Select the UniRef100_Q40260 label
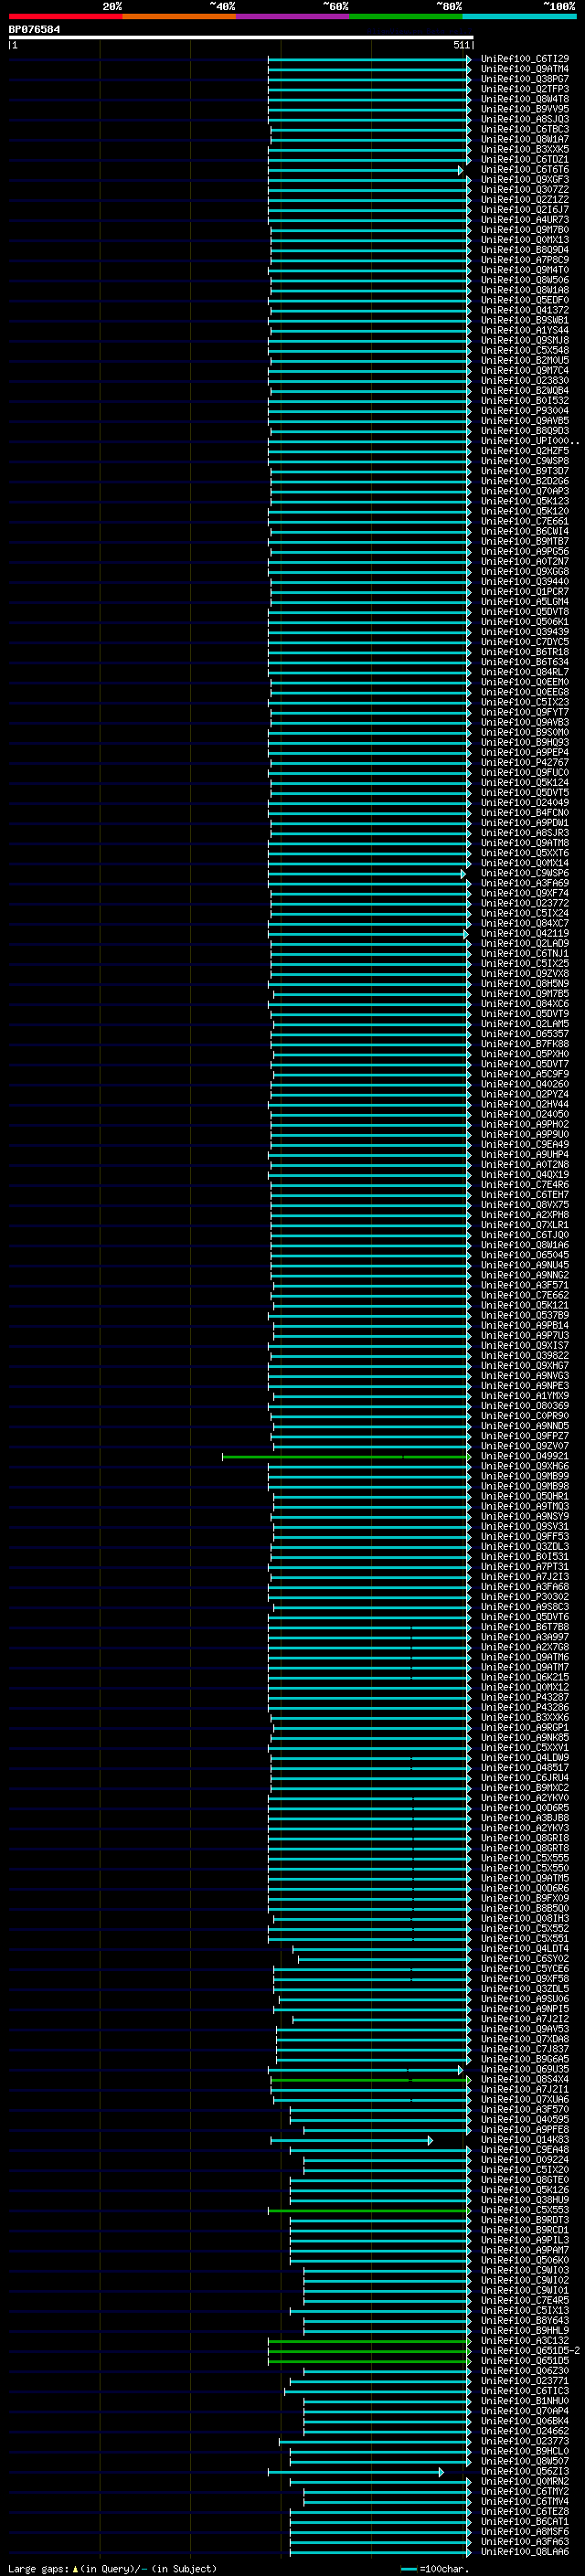Screen dimensions: 585x2576 (x=525, y=1084)
